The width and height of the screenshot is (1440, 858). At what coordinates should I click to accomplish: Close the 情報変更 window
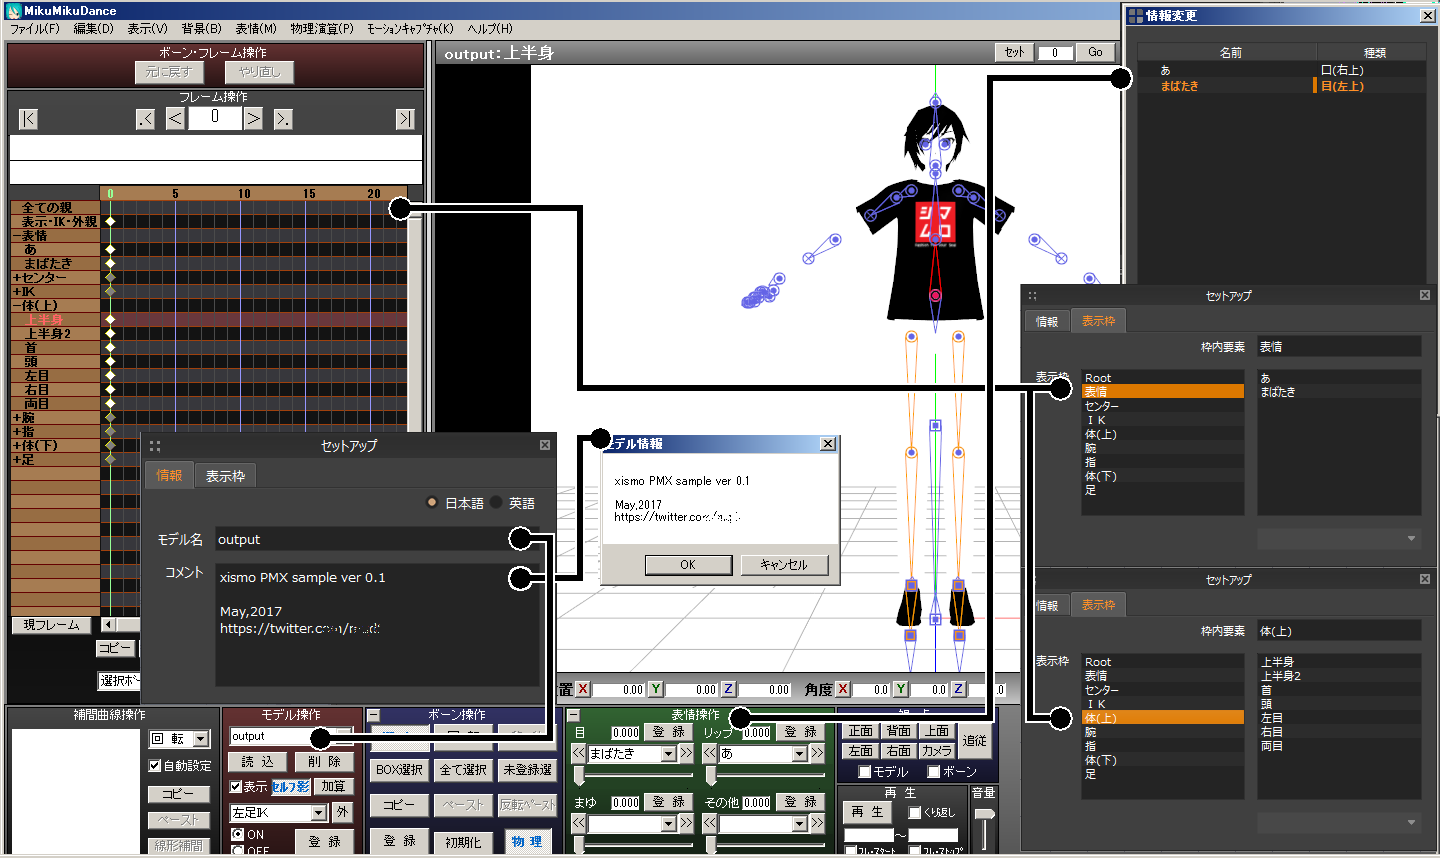(x=1428, y=16)
